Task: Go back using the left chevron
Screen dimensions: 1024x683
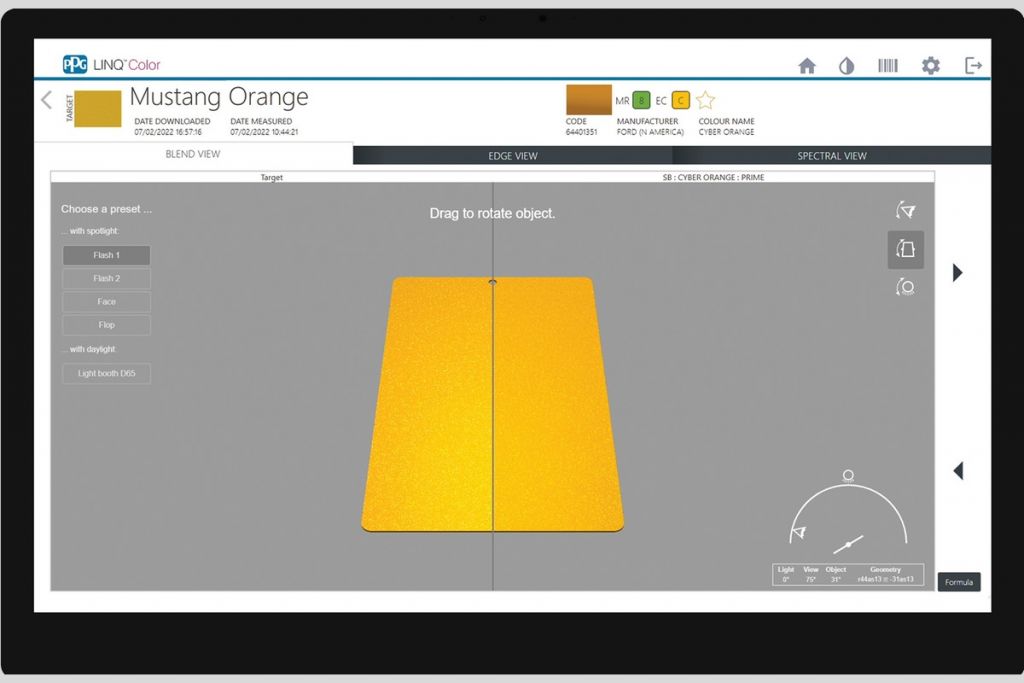Action: 46,100
